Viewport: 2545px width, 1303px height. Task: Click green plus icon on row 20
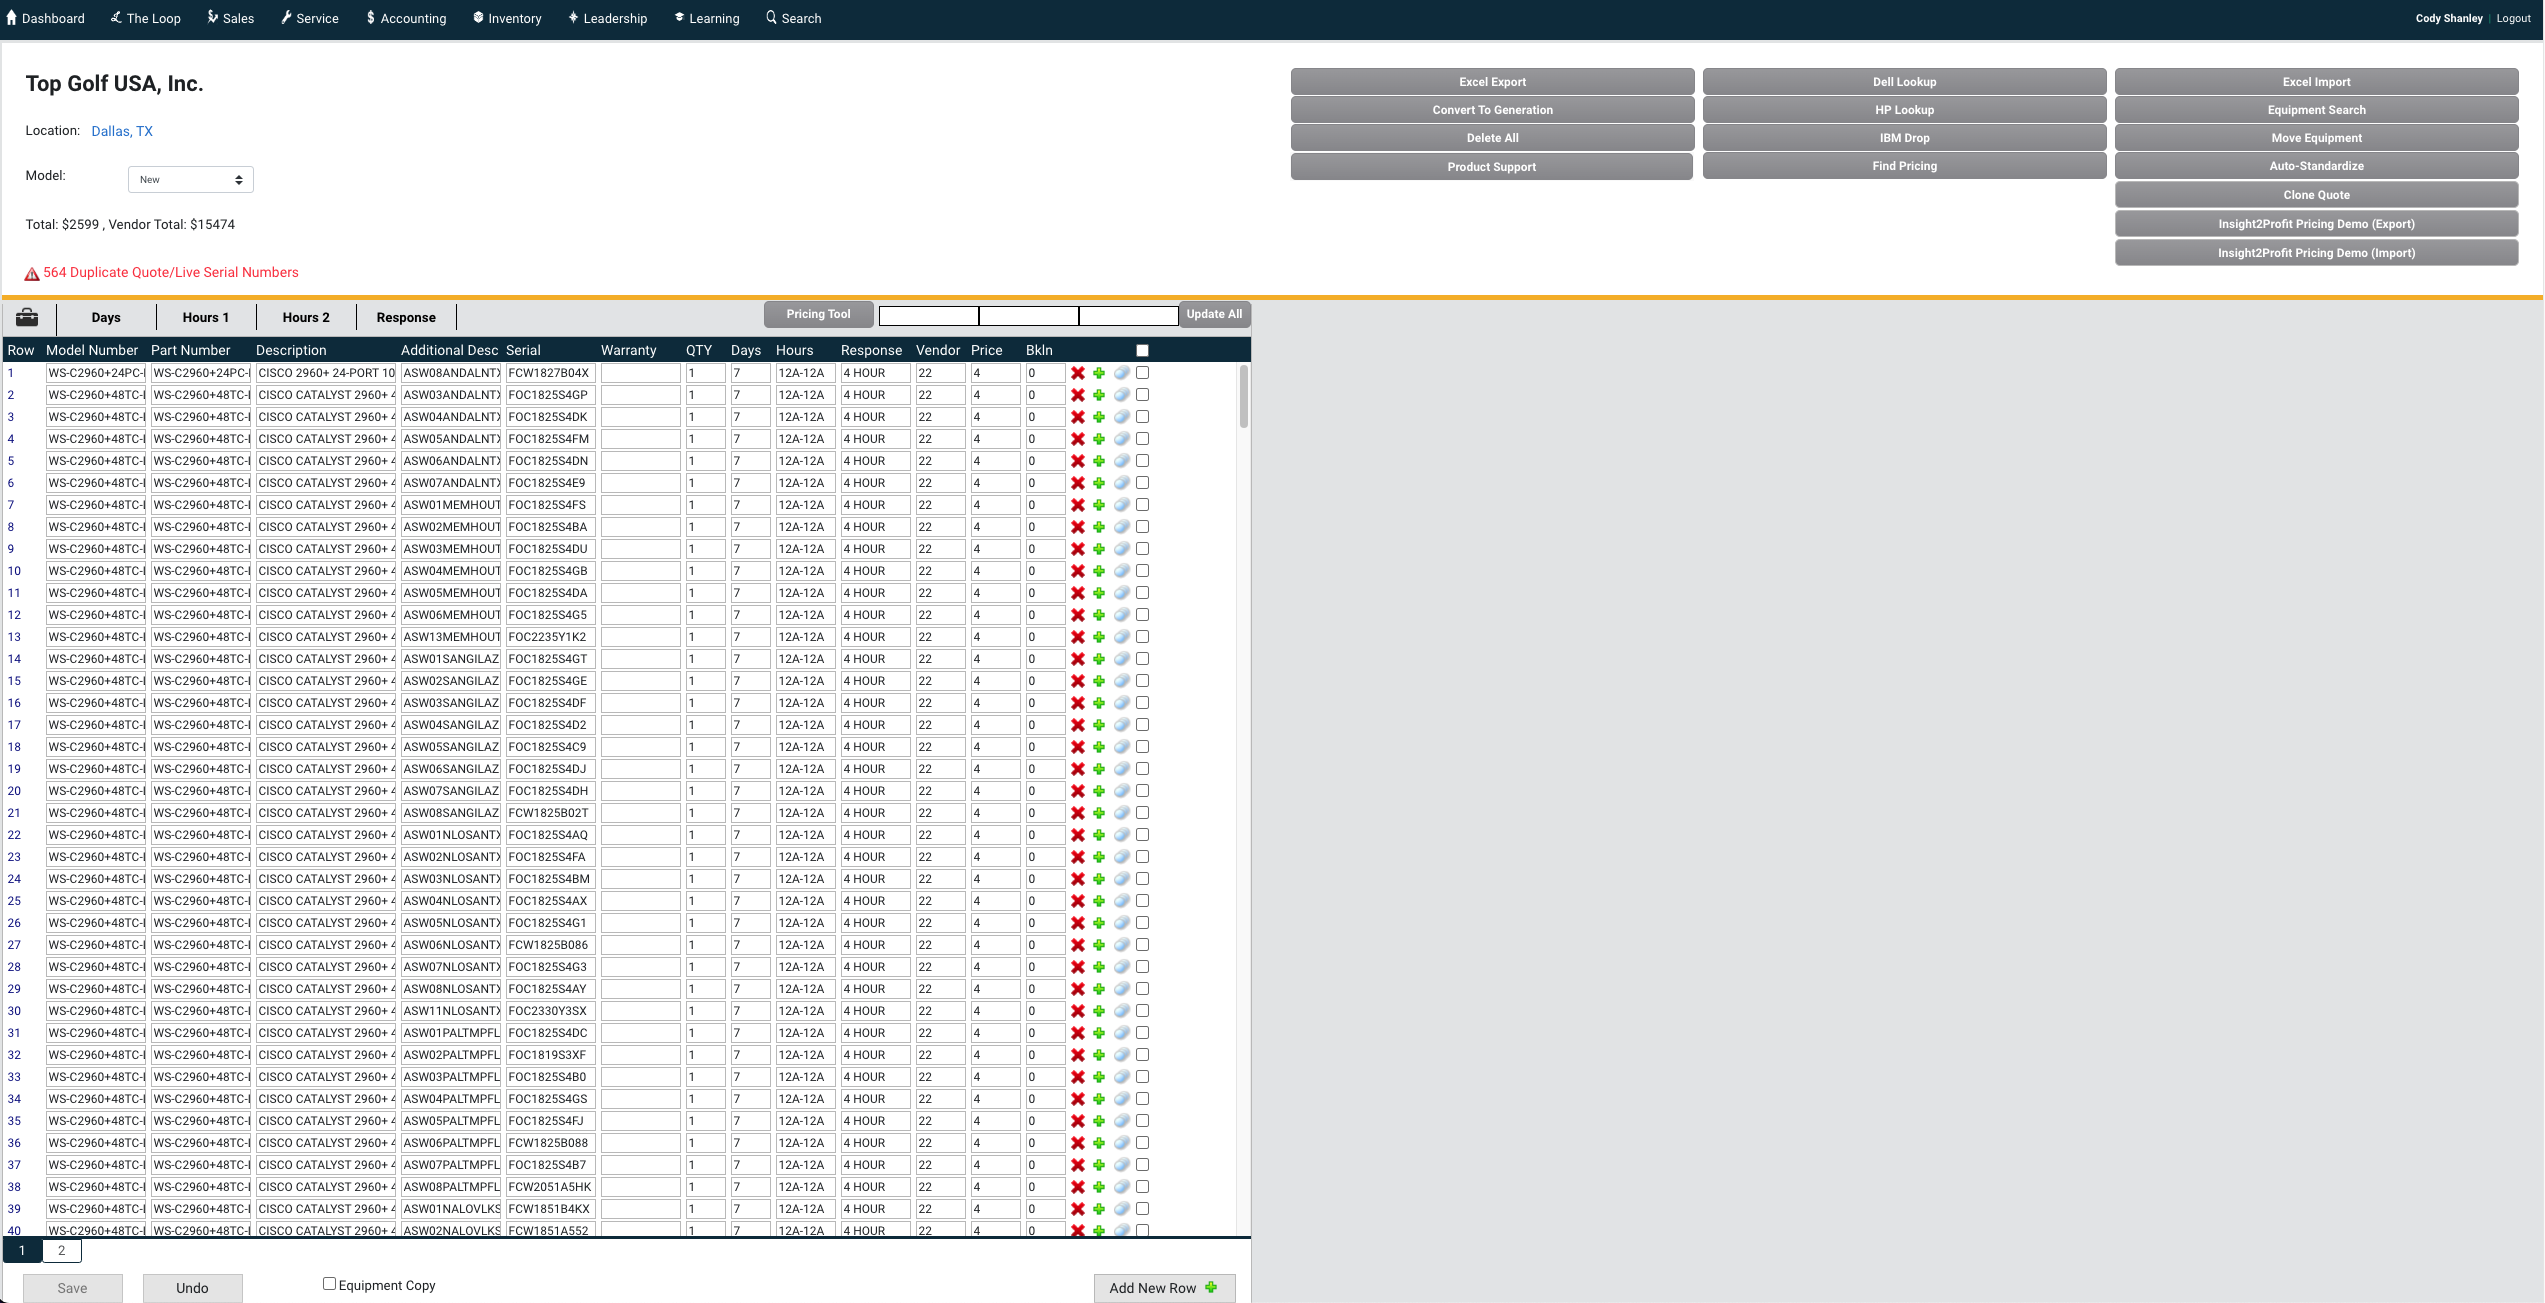point(1099,791)
